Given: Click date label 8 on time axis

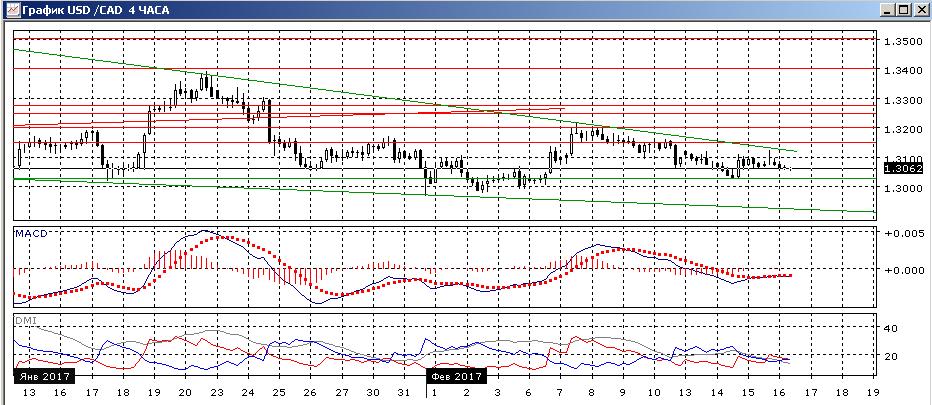Looking at the screenshot, I should coord(591,393).
